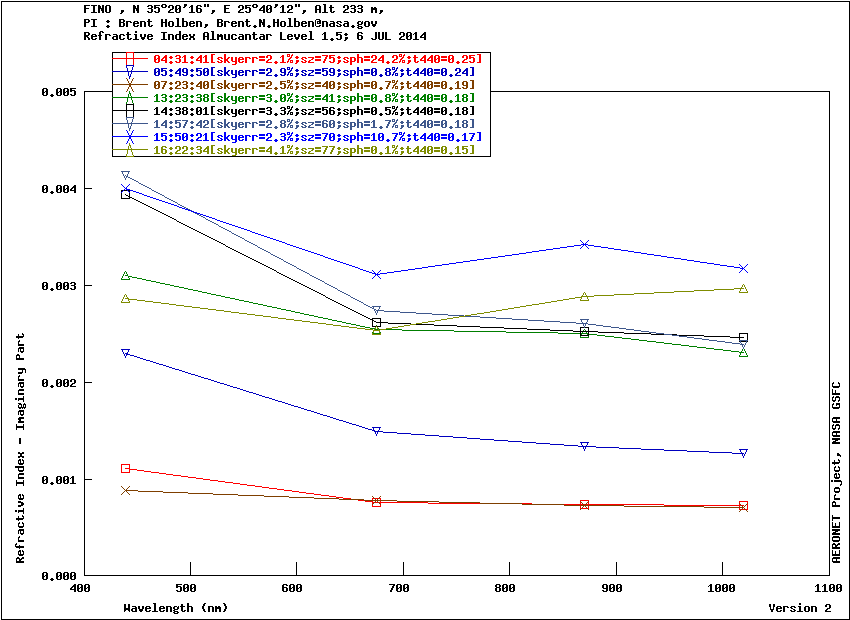
Task: Click the olive triangle marker in the 16:22:34 legend
Action: 129,149
